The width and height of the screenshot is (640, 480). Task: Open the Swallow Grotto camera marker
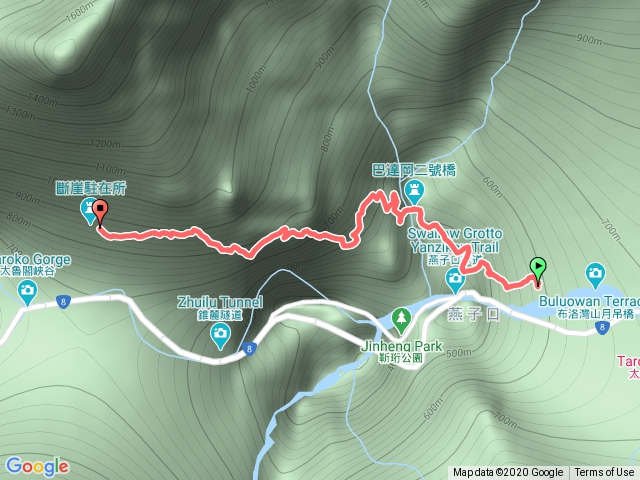[455, 281]
